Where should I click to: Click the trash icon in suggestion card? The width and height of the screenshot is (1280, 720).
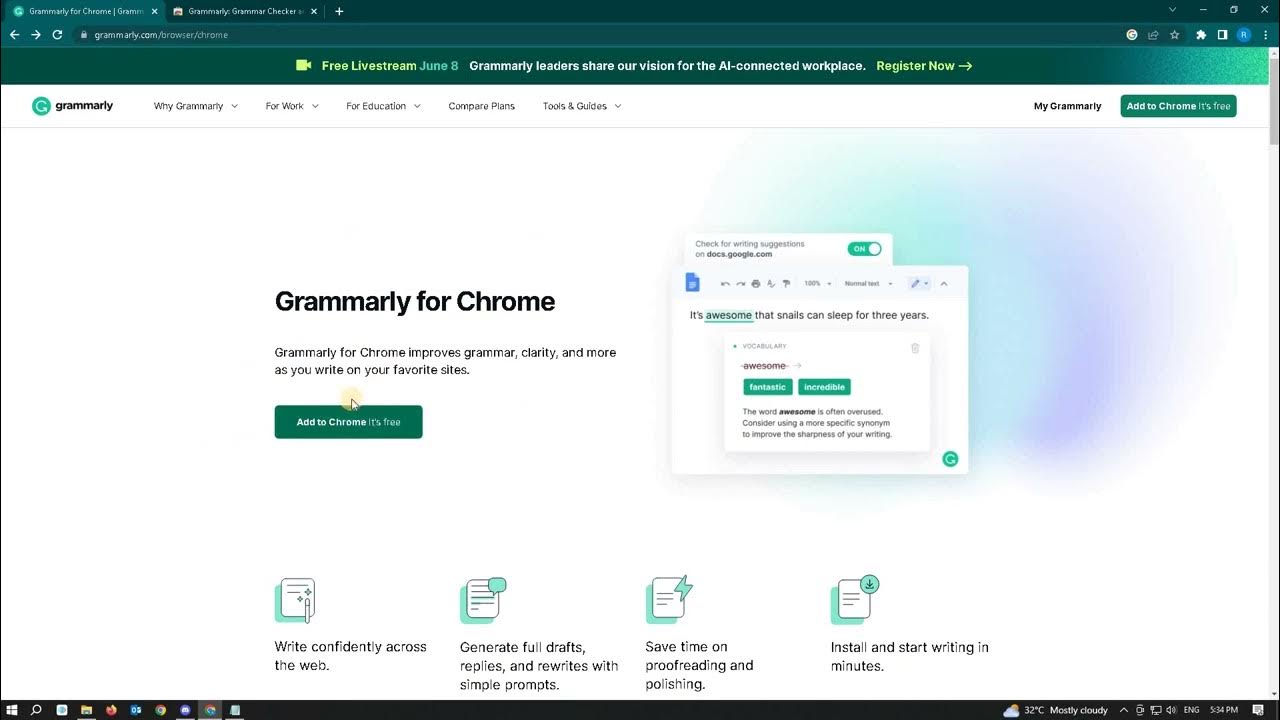click(x=915, y=348)
